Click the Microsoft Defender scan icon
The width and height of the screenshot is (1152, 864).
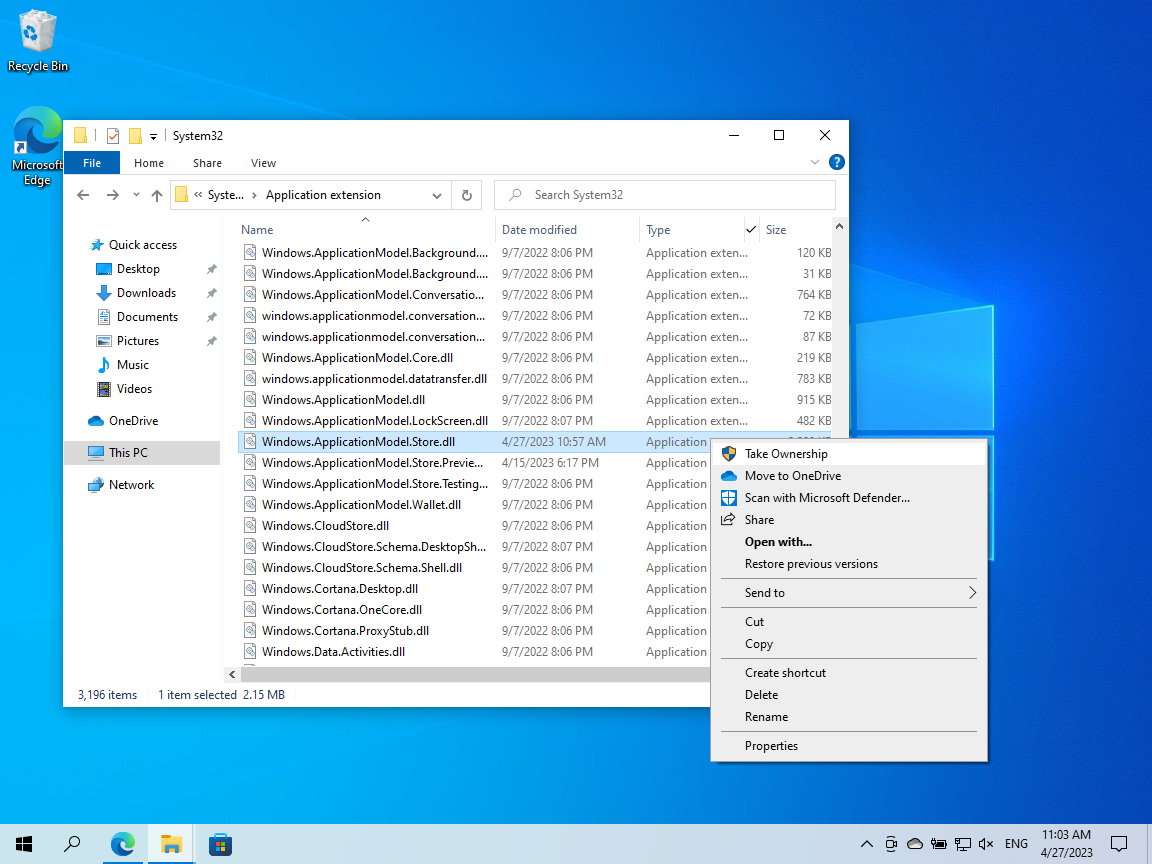point(729,498)
